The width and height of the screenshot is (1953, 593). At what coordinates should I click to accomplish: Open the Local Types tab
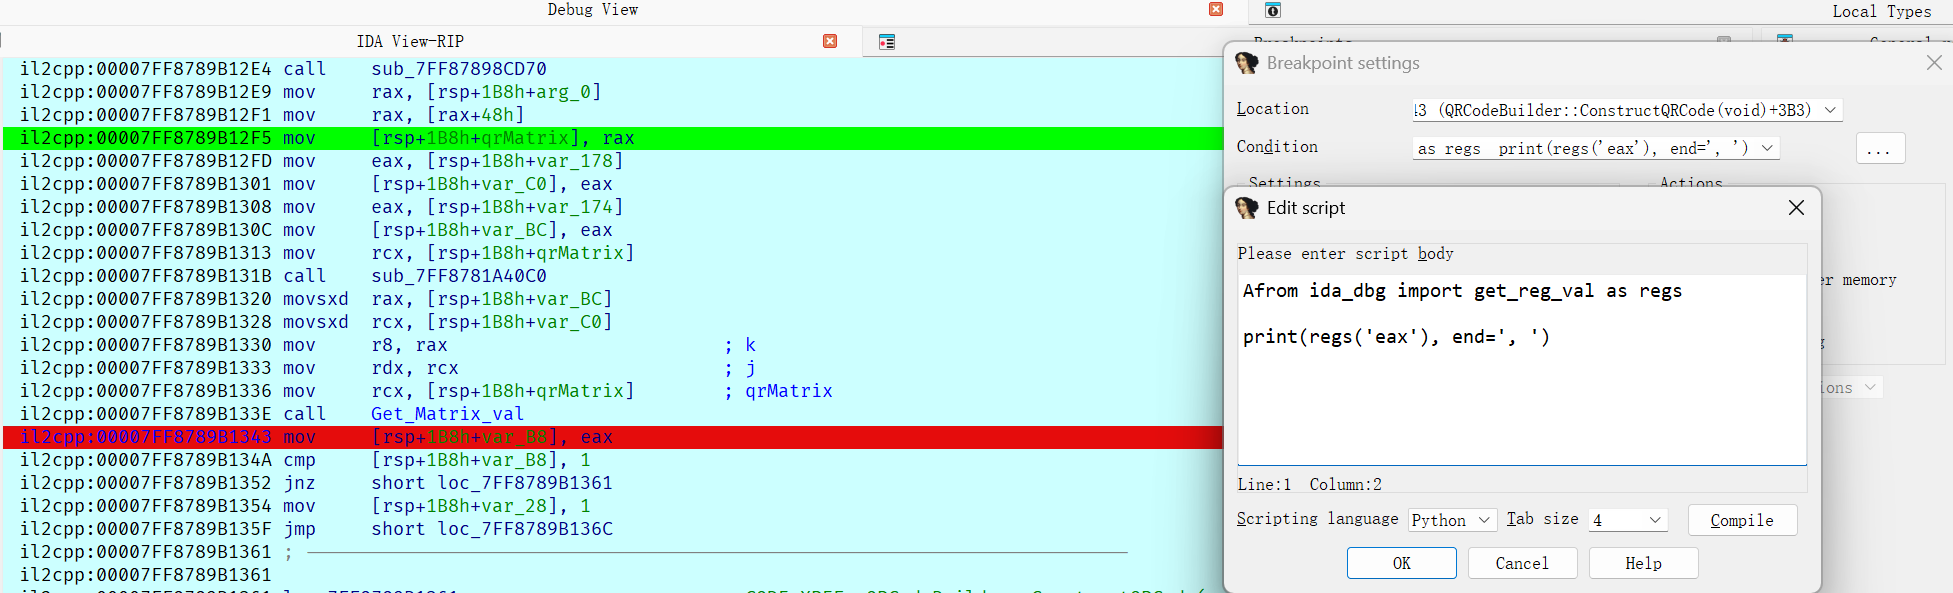(x=1881, y=11)
